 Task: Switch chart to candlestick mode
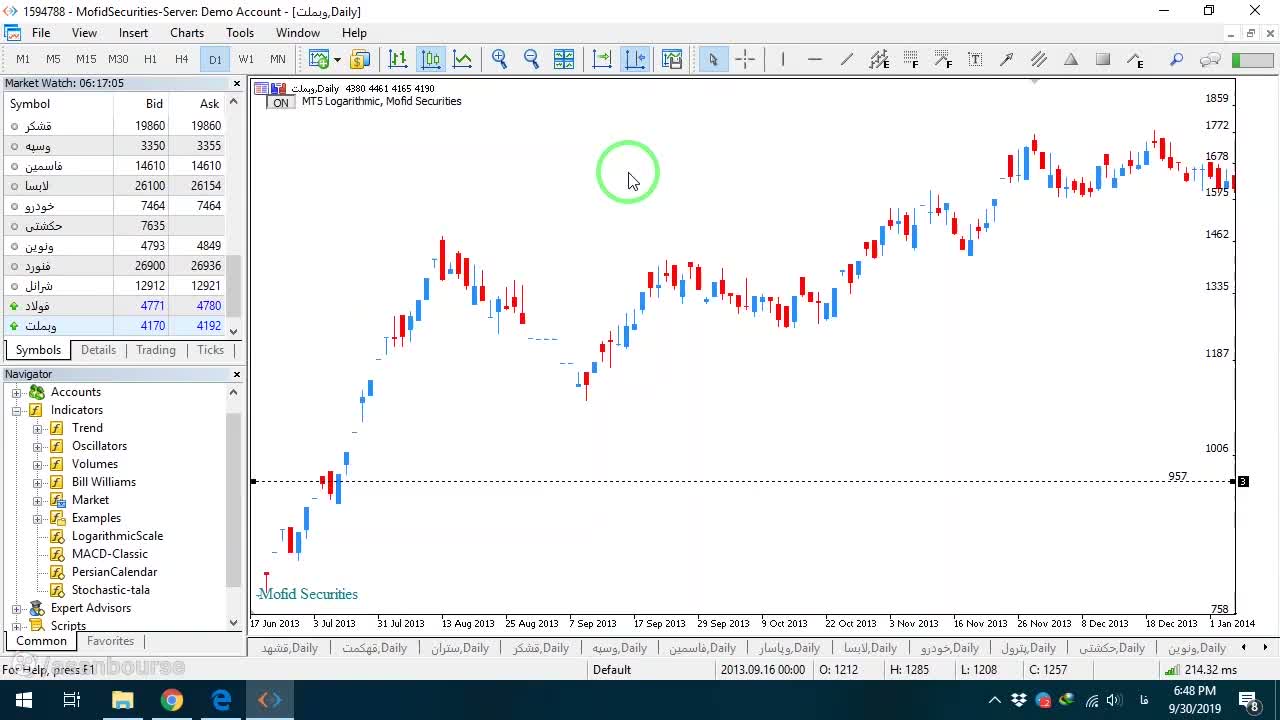431,59
